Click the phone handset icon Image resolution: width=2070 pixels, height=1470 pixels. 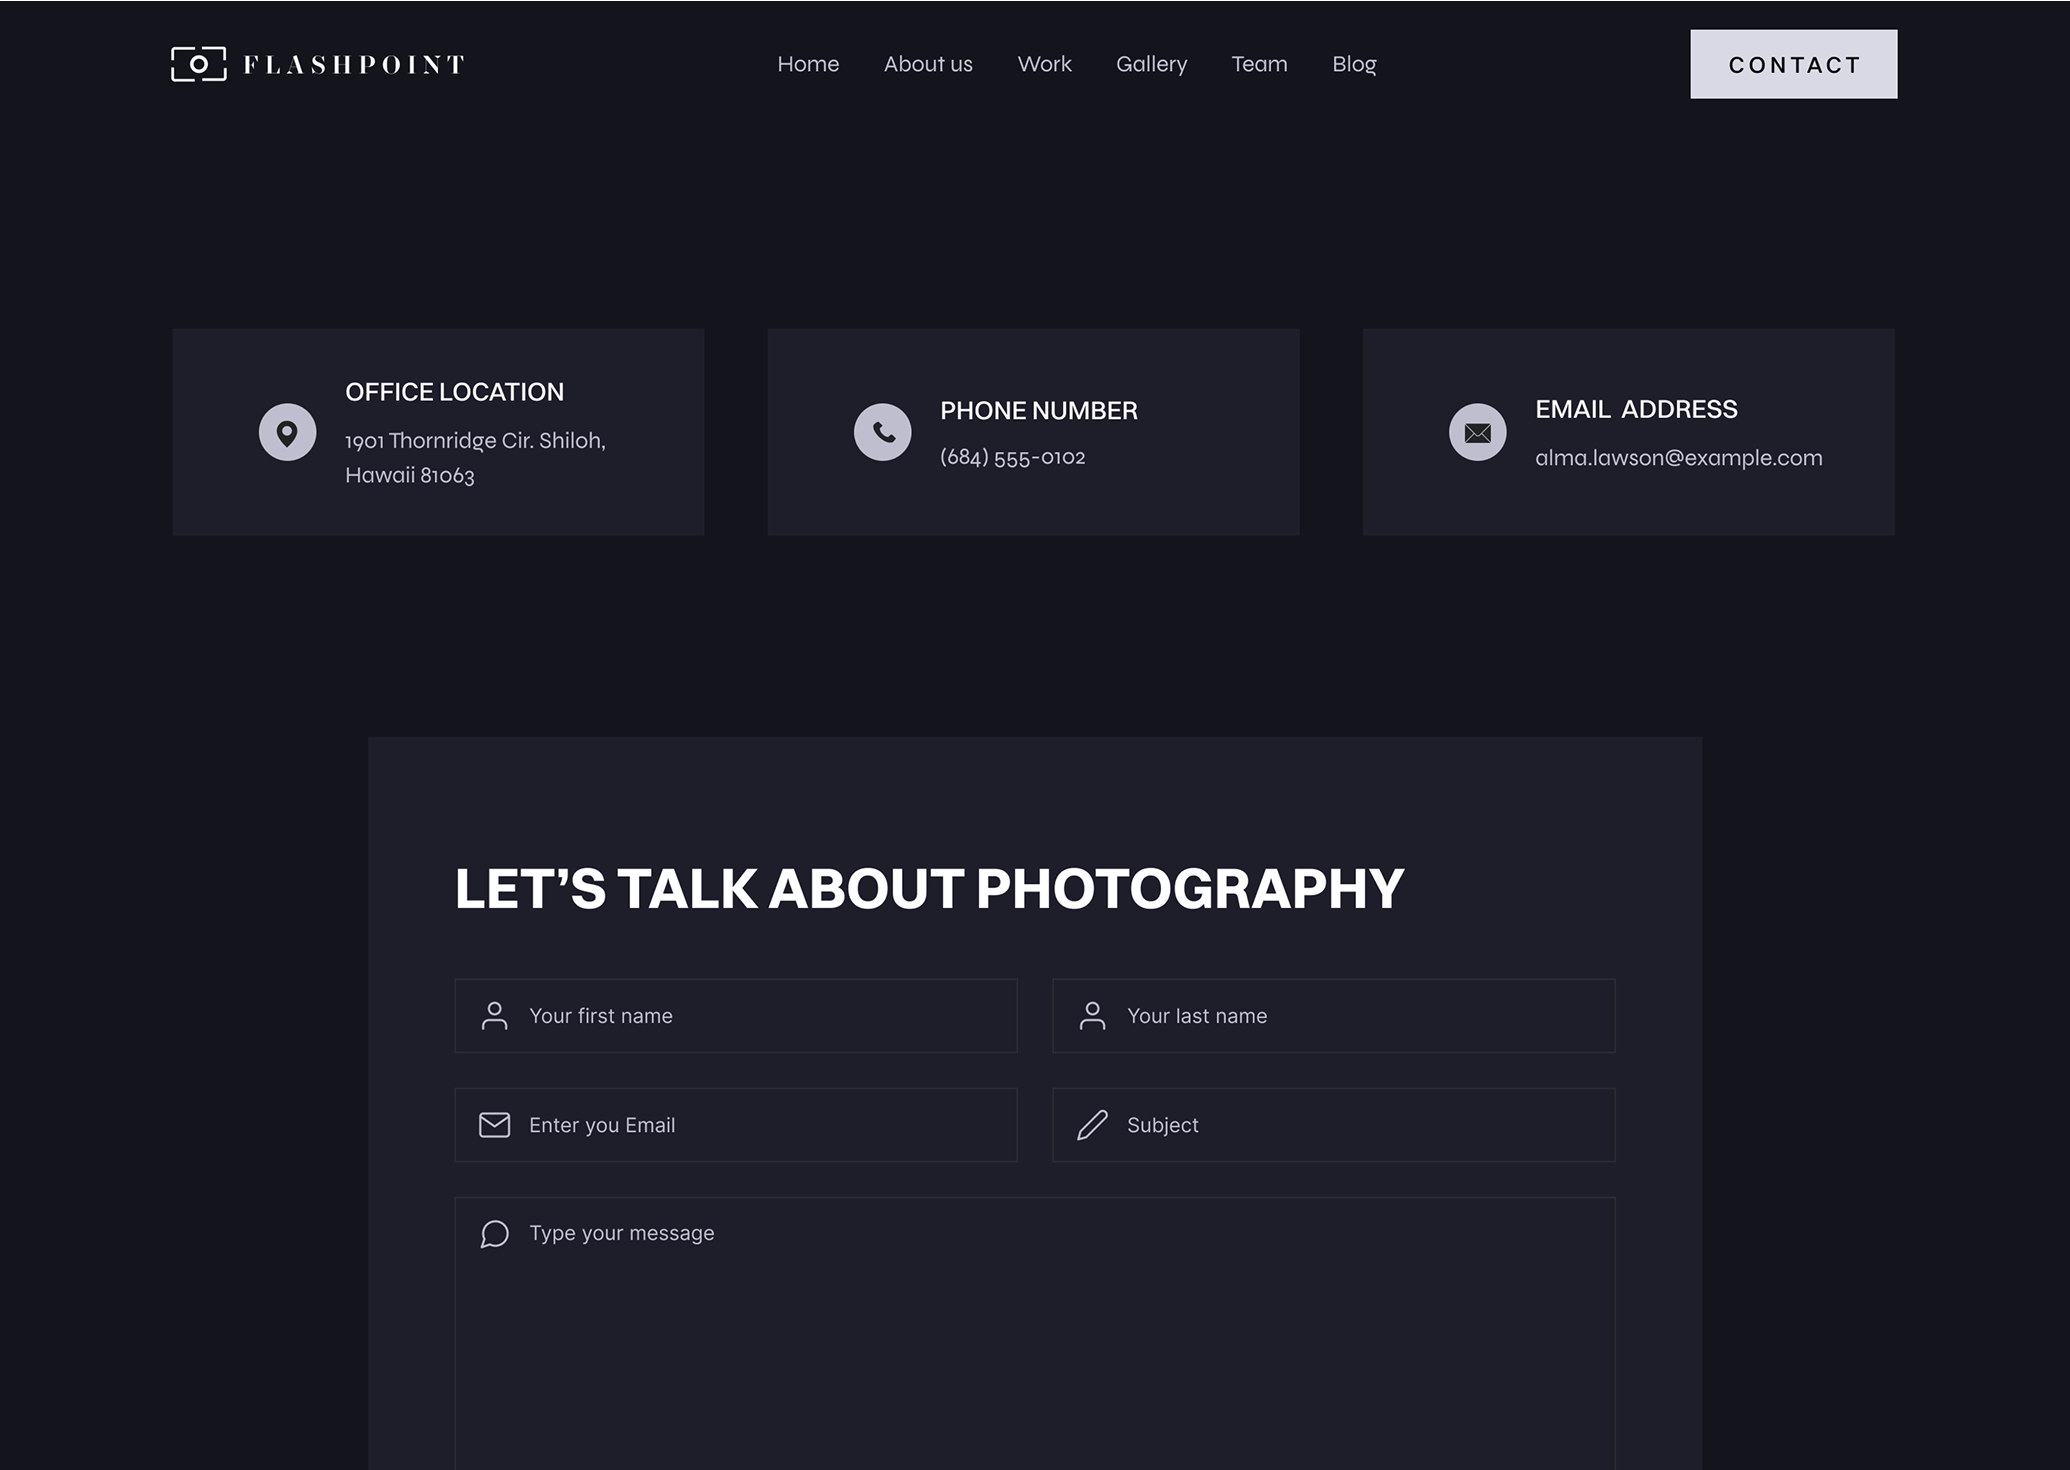coord(882,432)
